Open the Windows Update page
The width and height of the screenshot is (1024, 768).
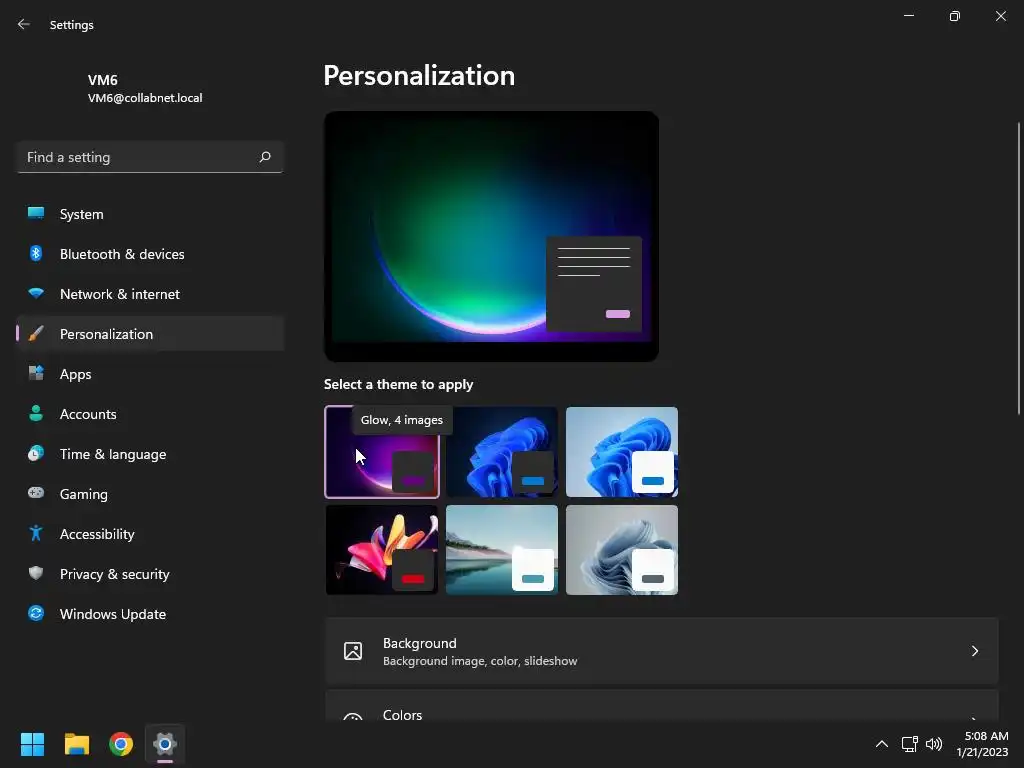click(150, 614)
